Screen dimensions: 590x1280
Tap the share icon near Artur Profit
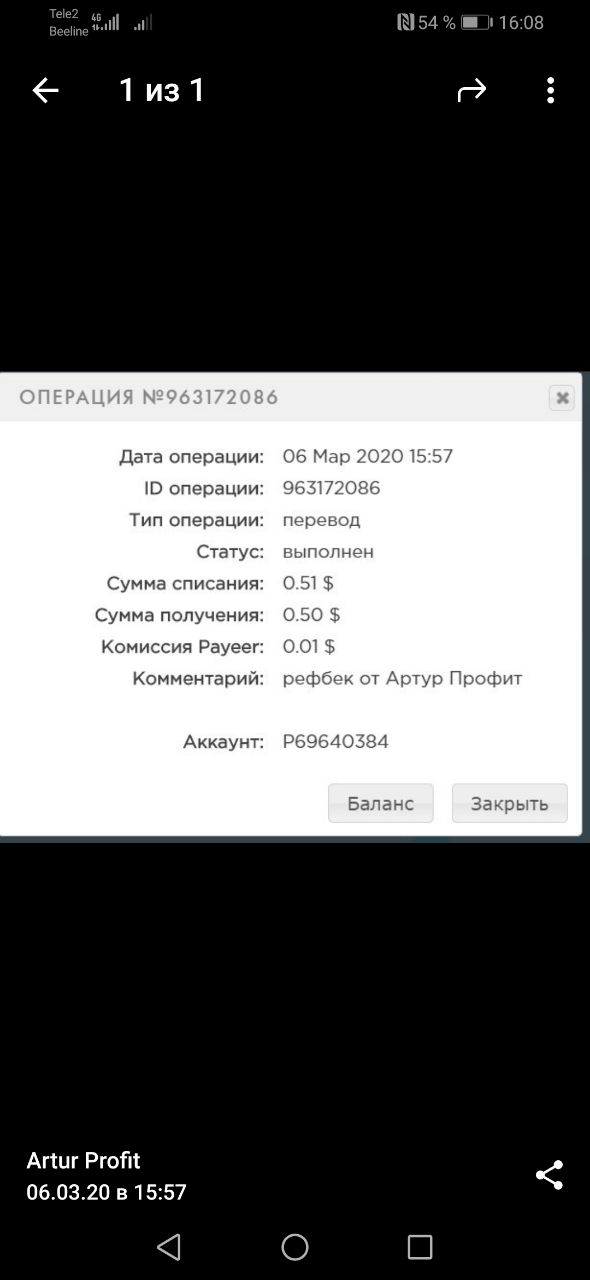click(550, 1175)
